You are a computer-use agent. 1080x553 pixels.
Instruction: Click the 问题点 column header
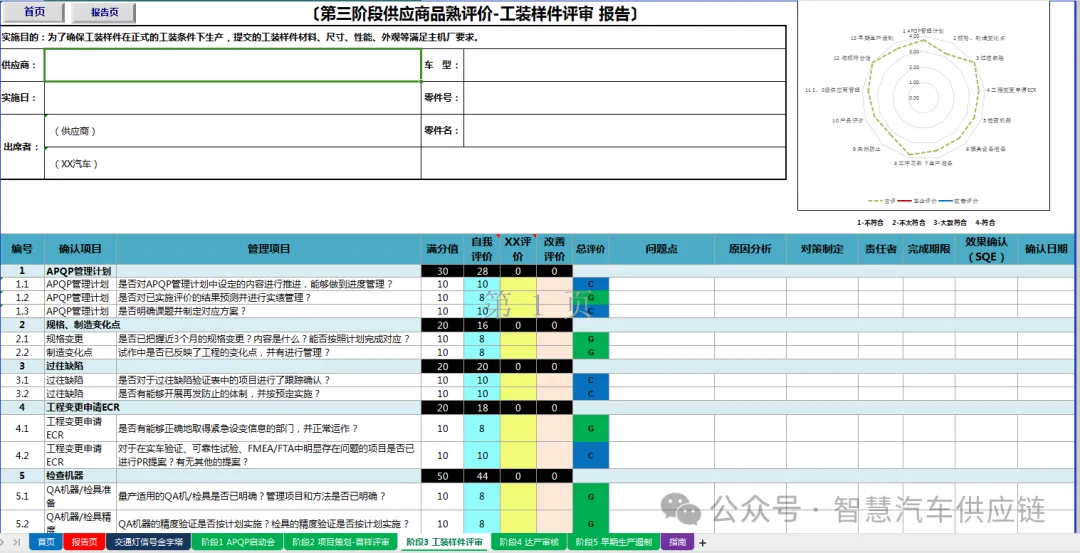(662, 249)
